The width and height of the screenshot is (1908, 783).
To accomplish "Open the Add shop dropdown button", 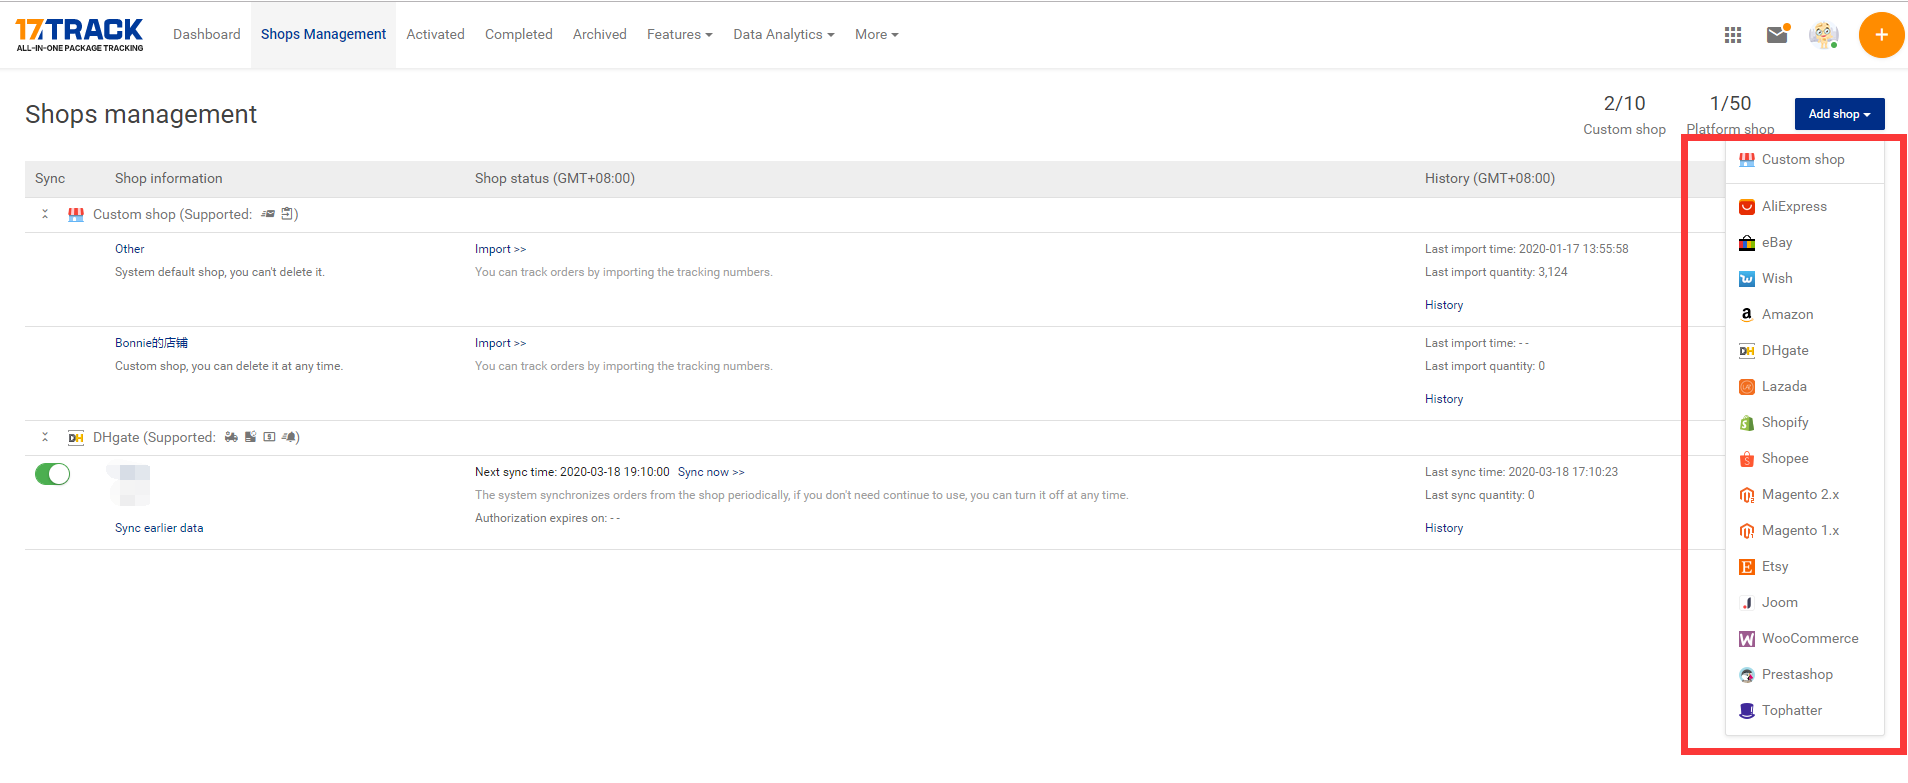I will 1839,114.
